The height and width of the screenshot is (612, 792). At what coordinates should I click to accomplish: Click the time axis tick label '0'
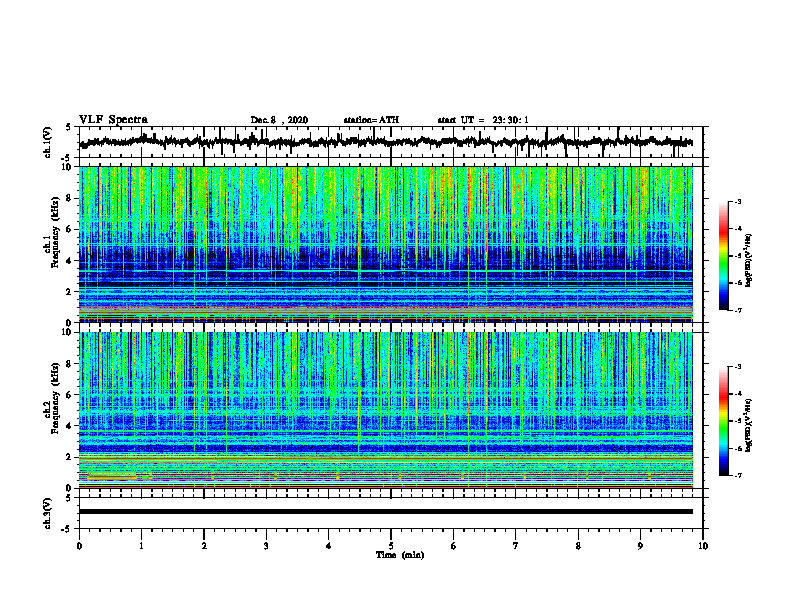79,546
